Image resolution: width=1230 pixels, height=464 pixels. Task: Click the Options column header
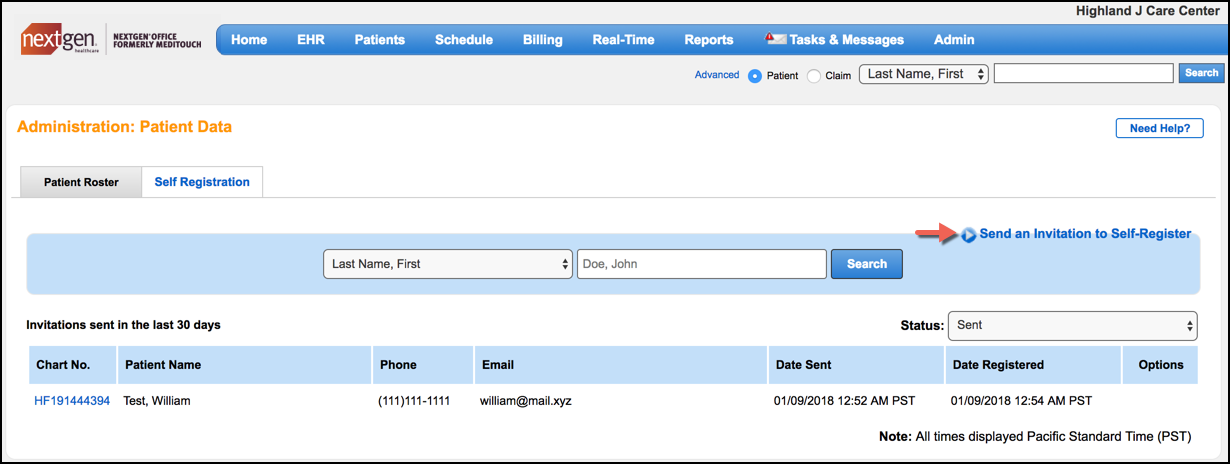click(1161, 365)
